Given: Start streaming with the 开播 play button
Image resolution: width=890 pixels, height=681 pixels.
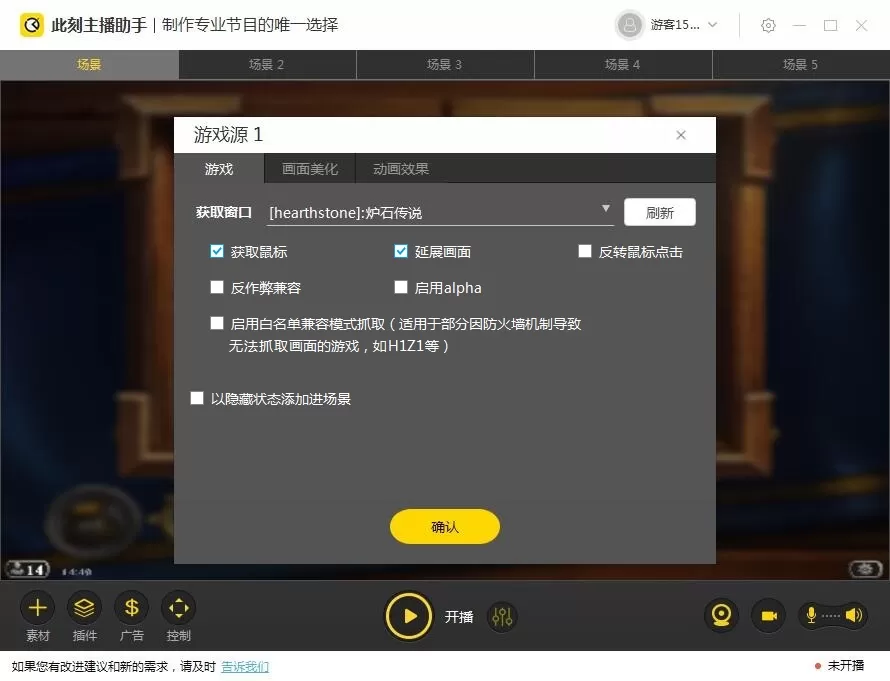Looking at the screenshot, I should click(409, 616).
